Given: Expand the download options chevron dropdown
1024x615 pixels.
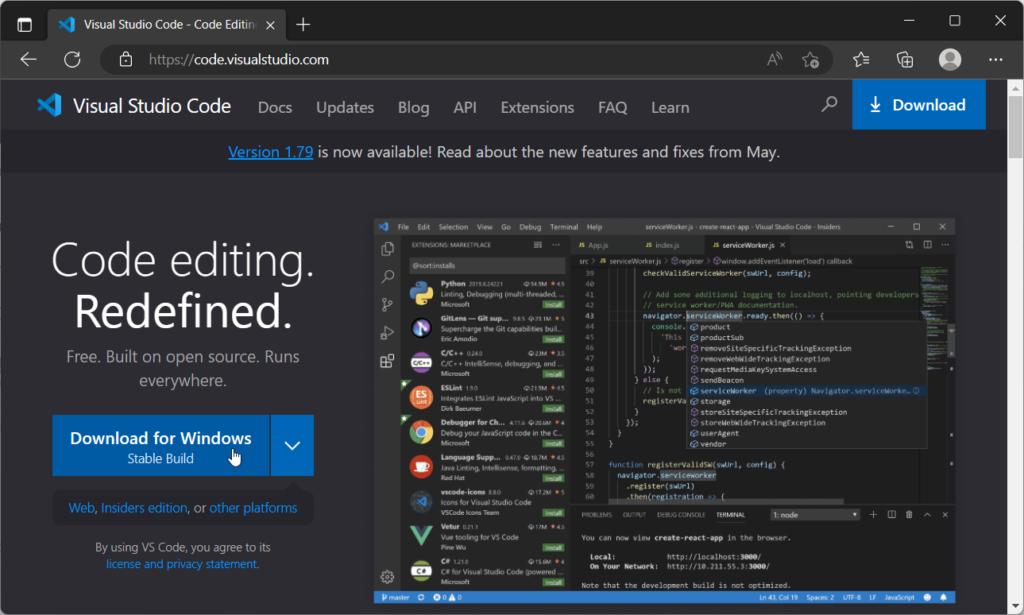Looking at the screenshot, I should (x=293, y=446).
